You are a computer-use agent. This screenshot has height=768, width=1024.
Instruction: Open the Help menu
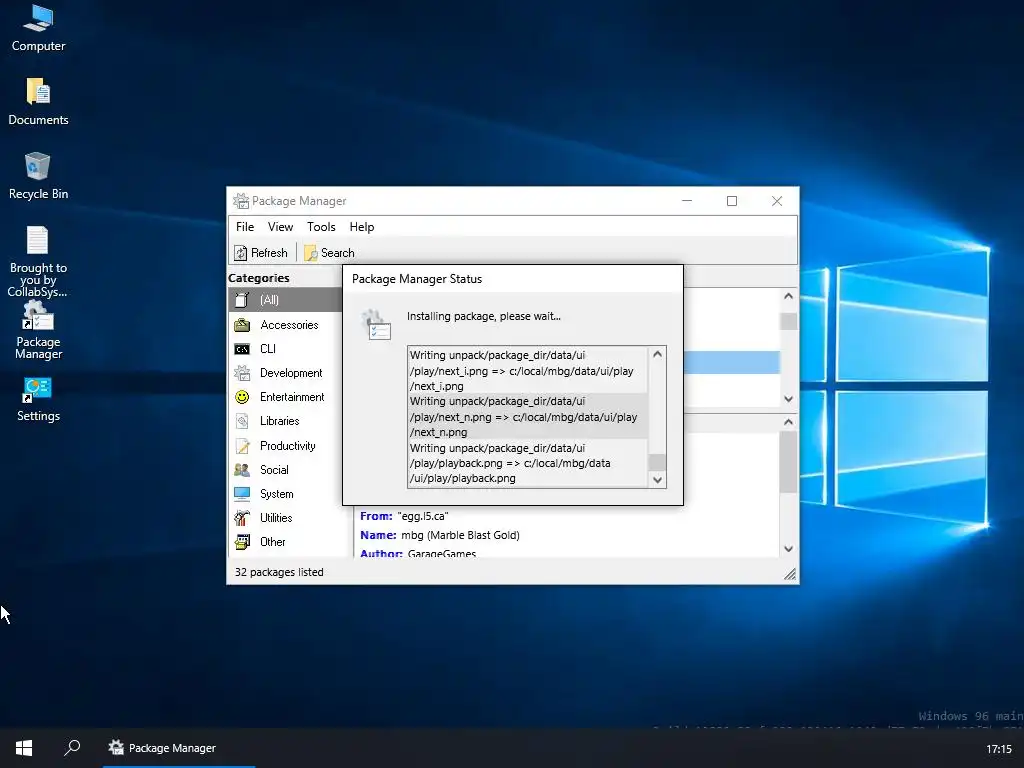(x=362, y=227)
